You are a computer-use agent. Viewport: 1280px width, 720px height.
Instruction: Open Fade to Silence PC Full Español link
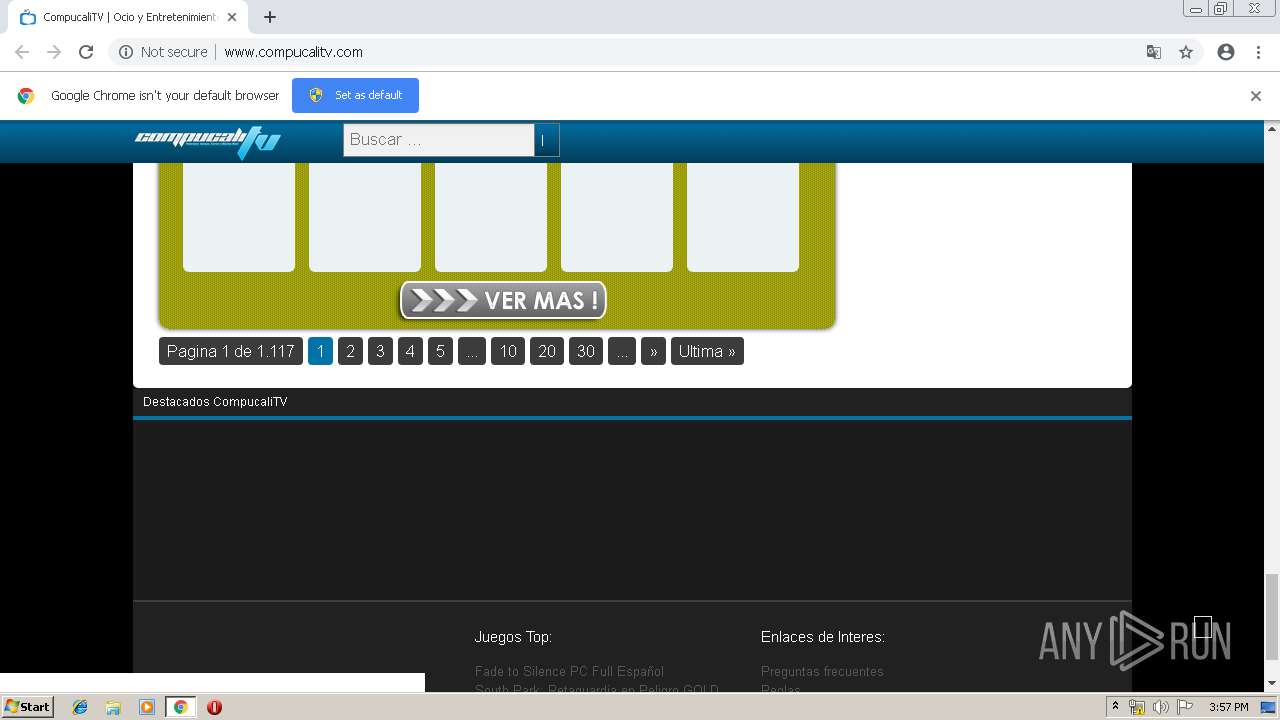569,671
